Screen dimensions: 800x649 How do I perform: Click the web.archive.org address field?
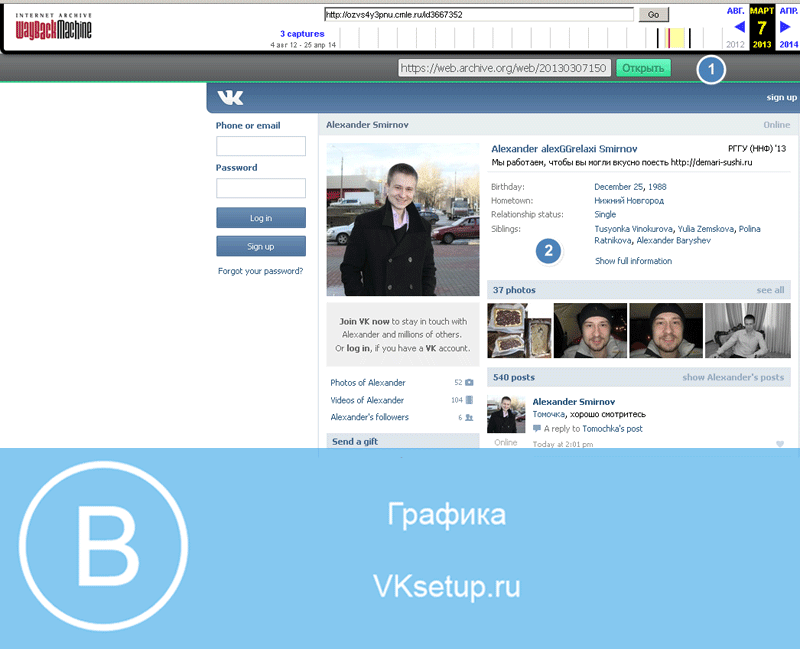click(504, 68)
